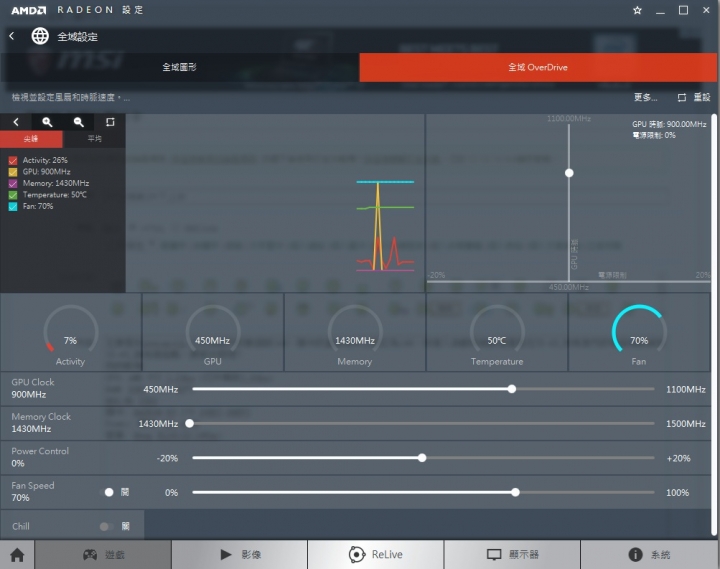This screenshot has width=720, height=569.
Task: Click the 重設 reset button
Action: pyautogui.click(x=702, y=97)
